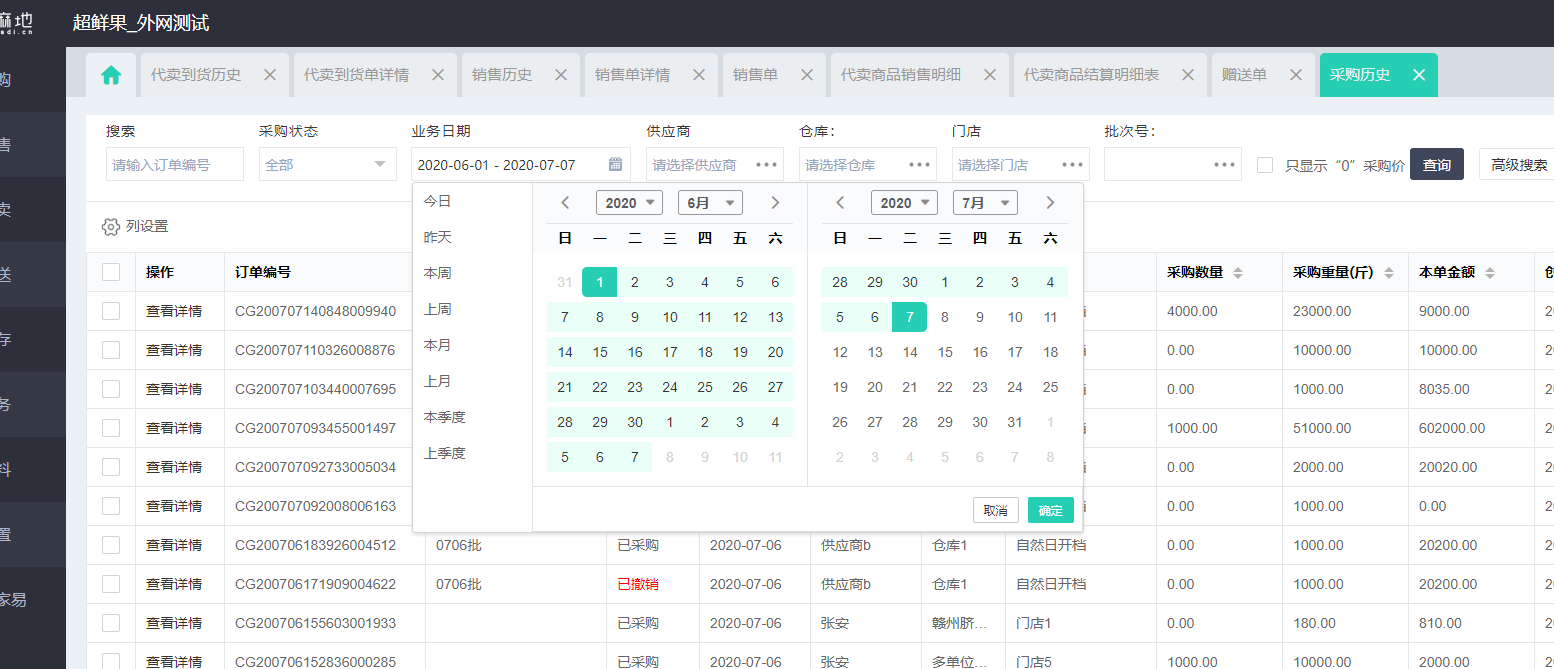
Task: Choose 今日 date shortcut
Action: pos(438,201)
